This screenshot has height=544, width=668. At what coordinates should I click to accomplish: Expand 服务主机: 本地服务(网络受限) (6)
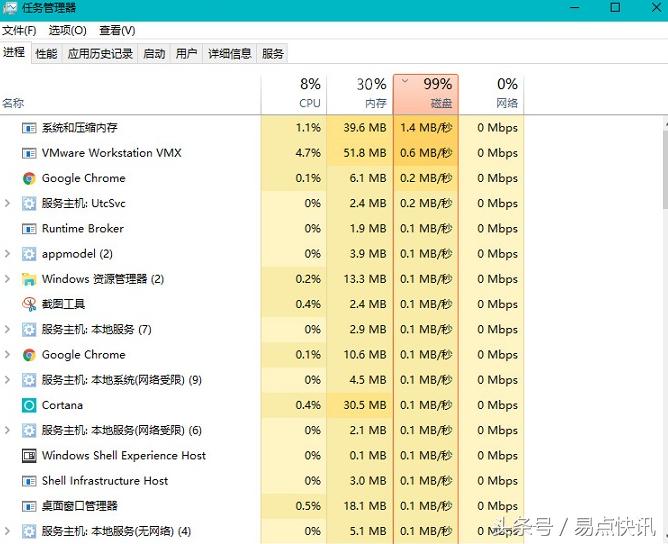(x=7, y=430)
